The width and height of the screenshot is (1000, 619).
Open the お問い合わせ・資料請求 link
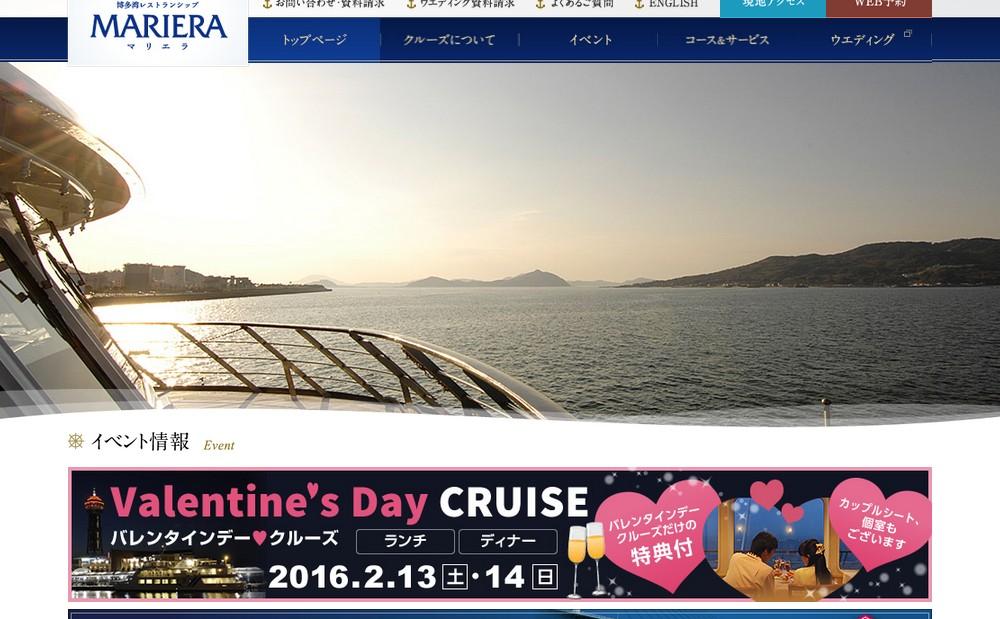[330, 4]
